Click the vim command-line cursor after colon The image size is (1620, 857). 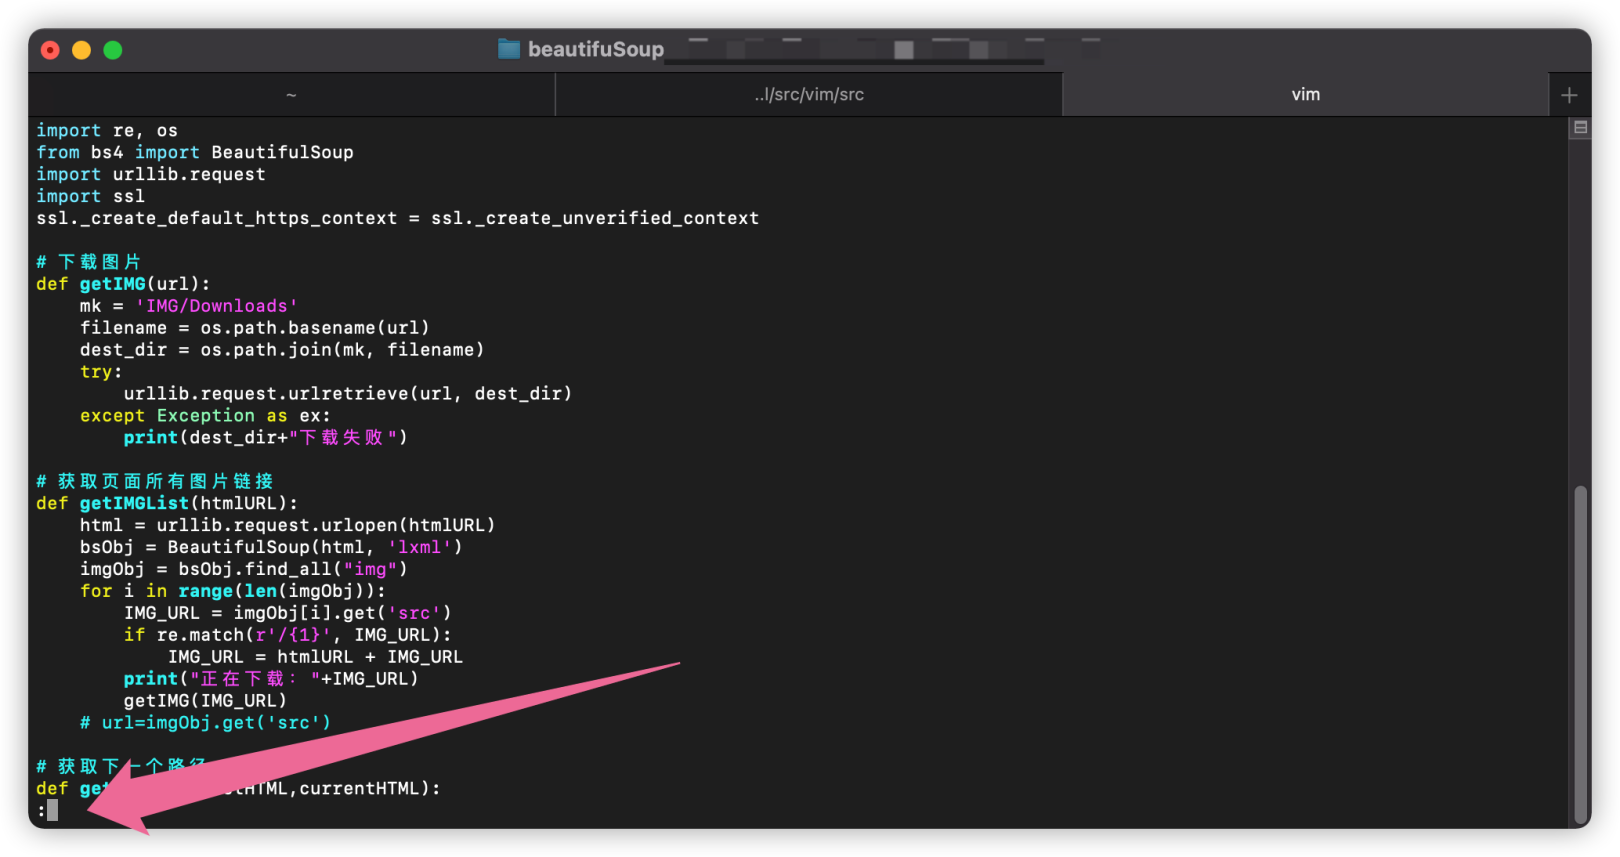coord(52,810)
